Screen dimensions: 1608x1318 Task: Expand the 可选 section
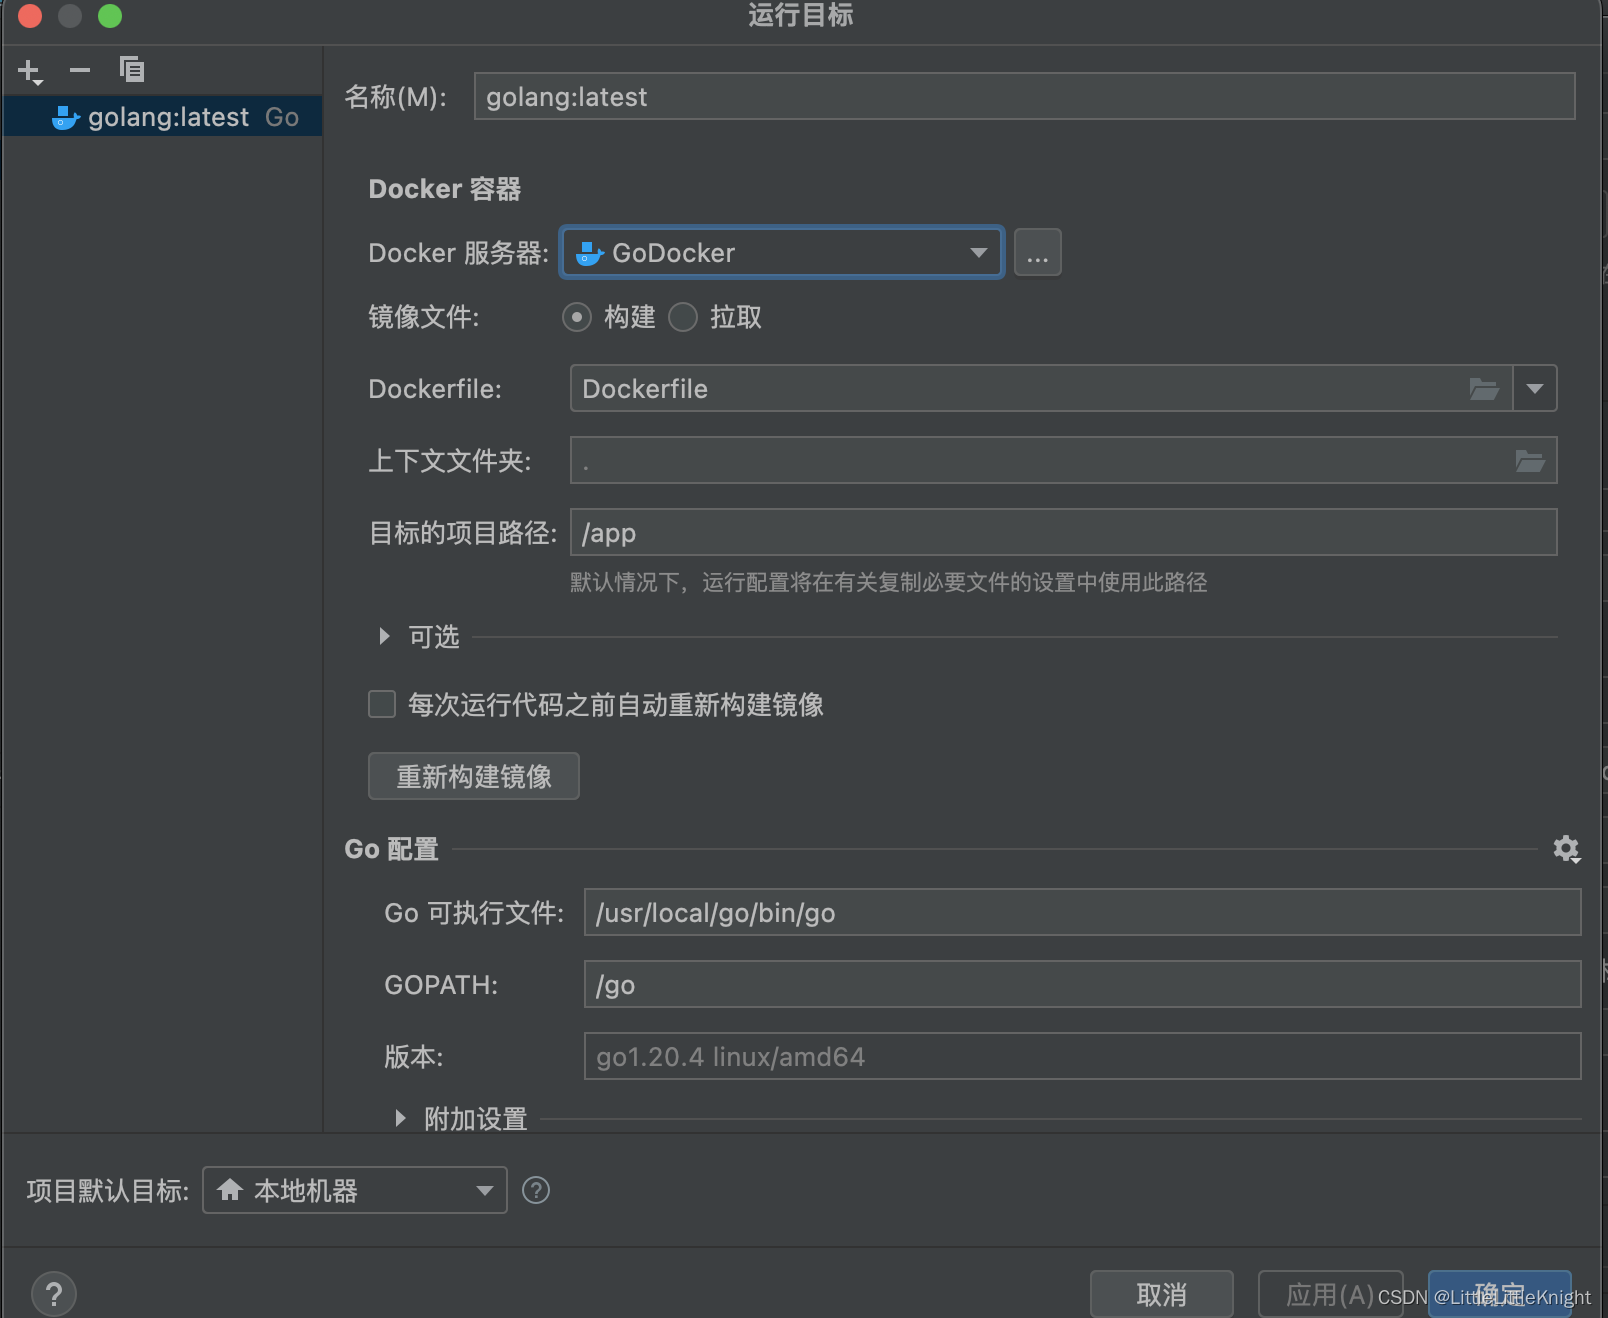pyautogui.click(x=384, y=636)
